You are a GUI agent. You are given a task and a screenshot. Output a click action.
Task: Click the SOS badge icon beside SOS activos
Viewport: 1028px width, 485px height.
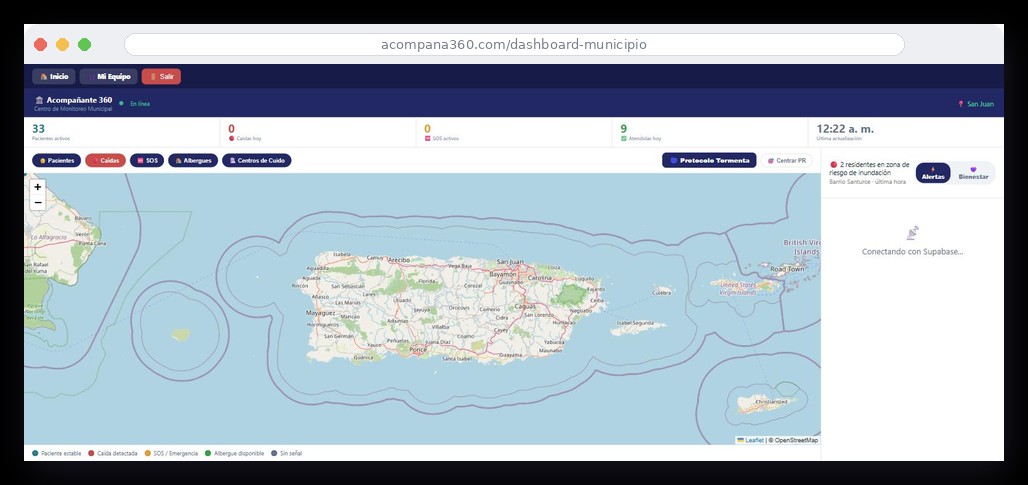click(427, 139)
